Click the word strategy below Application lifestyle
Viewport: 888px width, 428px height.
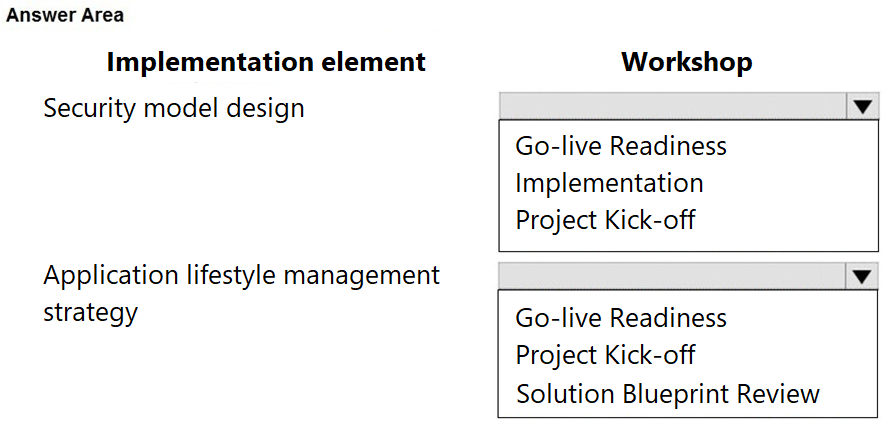90,313
